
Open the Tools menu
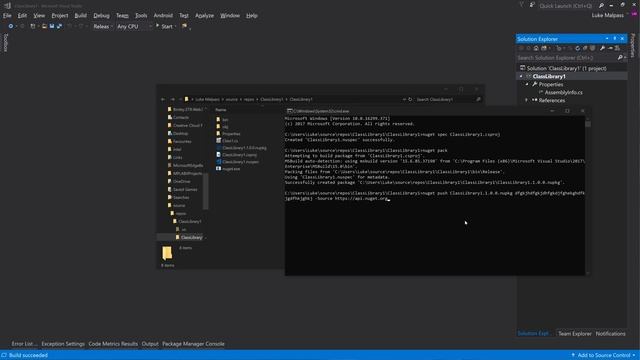(141, 16)
